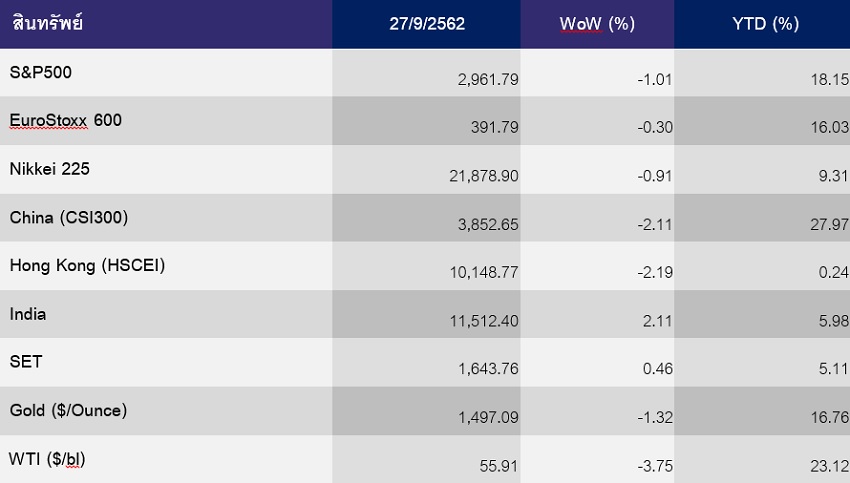The image size is (850, 483).
Task: Select the S&P500 price cell 2,961.79
Action: 486,79
